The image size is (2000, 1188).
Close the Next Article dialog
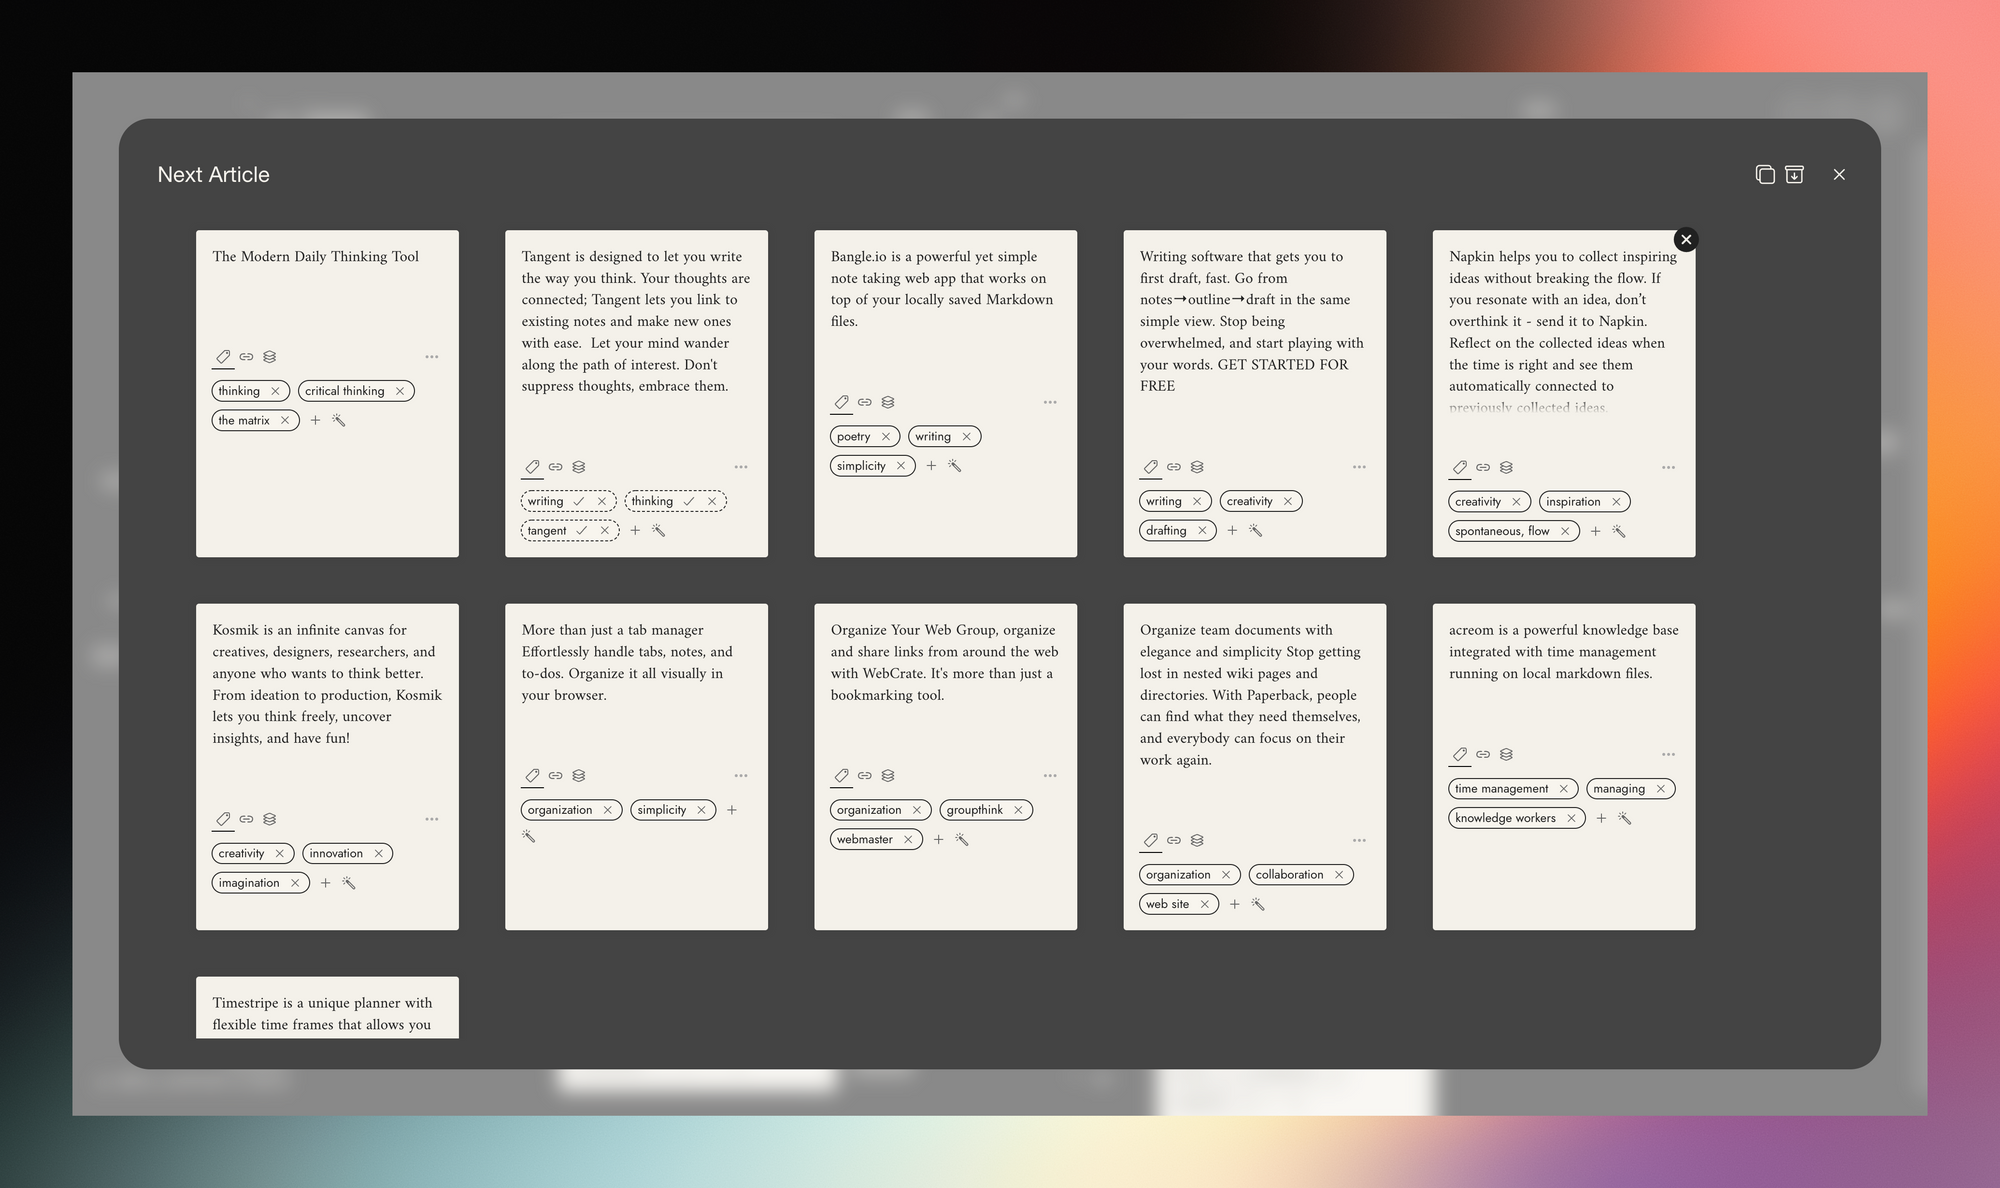coord(1839,175)
